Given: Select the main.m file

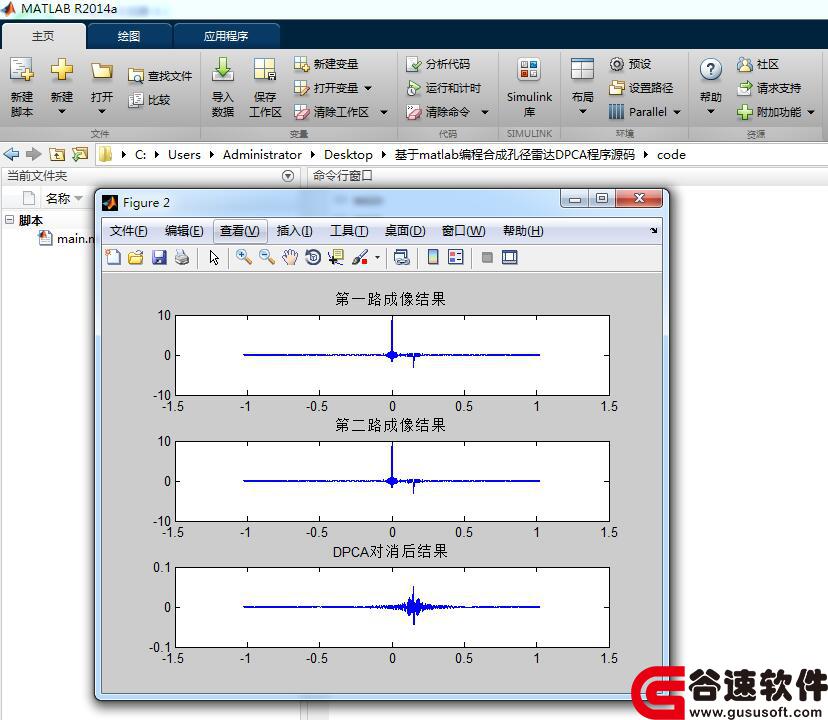Looking at the screenshot, I should point(67,238).
